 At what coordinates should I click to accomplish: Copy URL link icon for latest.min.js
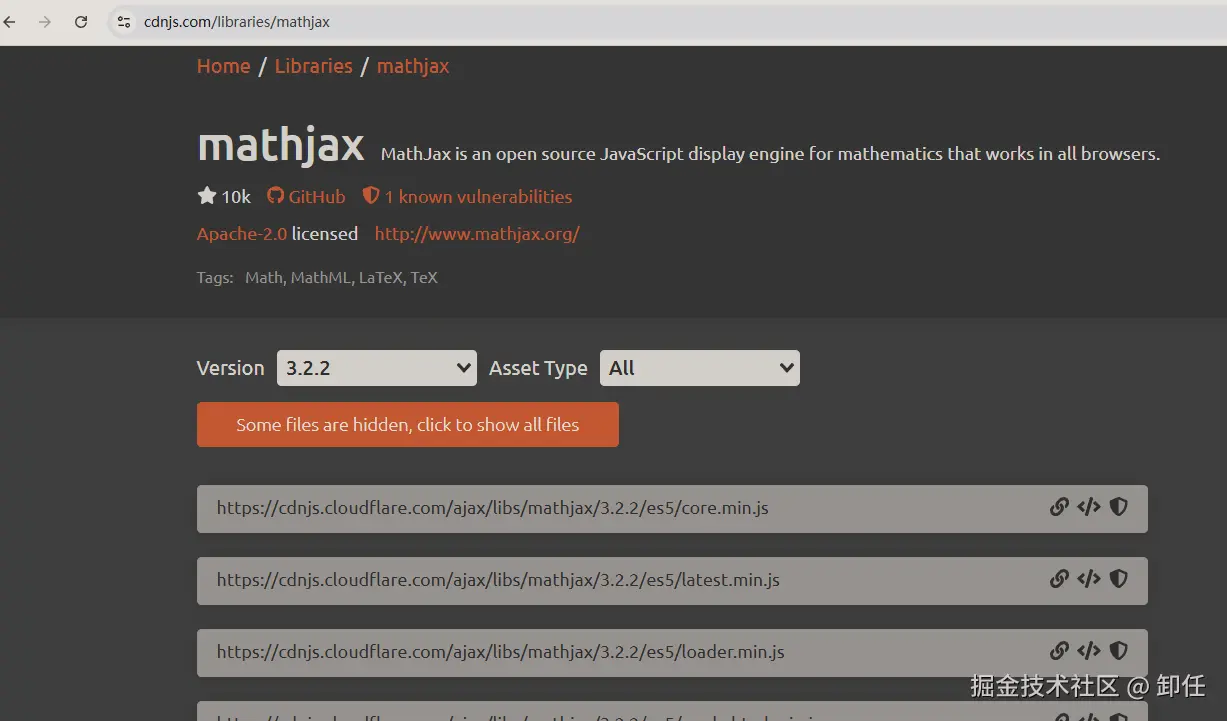[x=1059, y=579]
